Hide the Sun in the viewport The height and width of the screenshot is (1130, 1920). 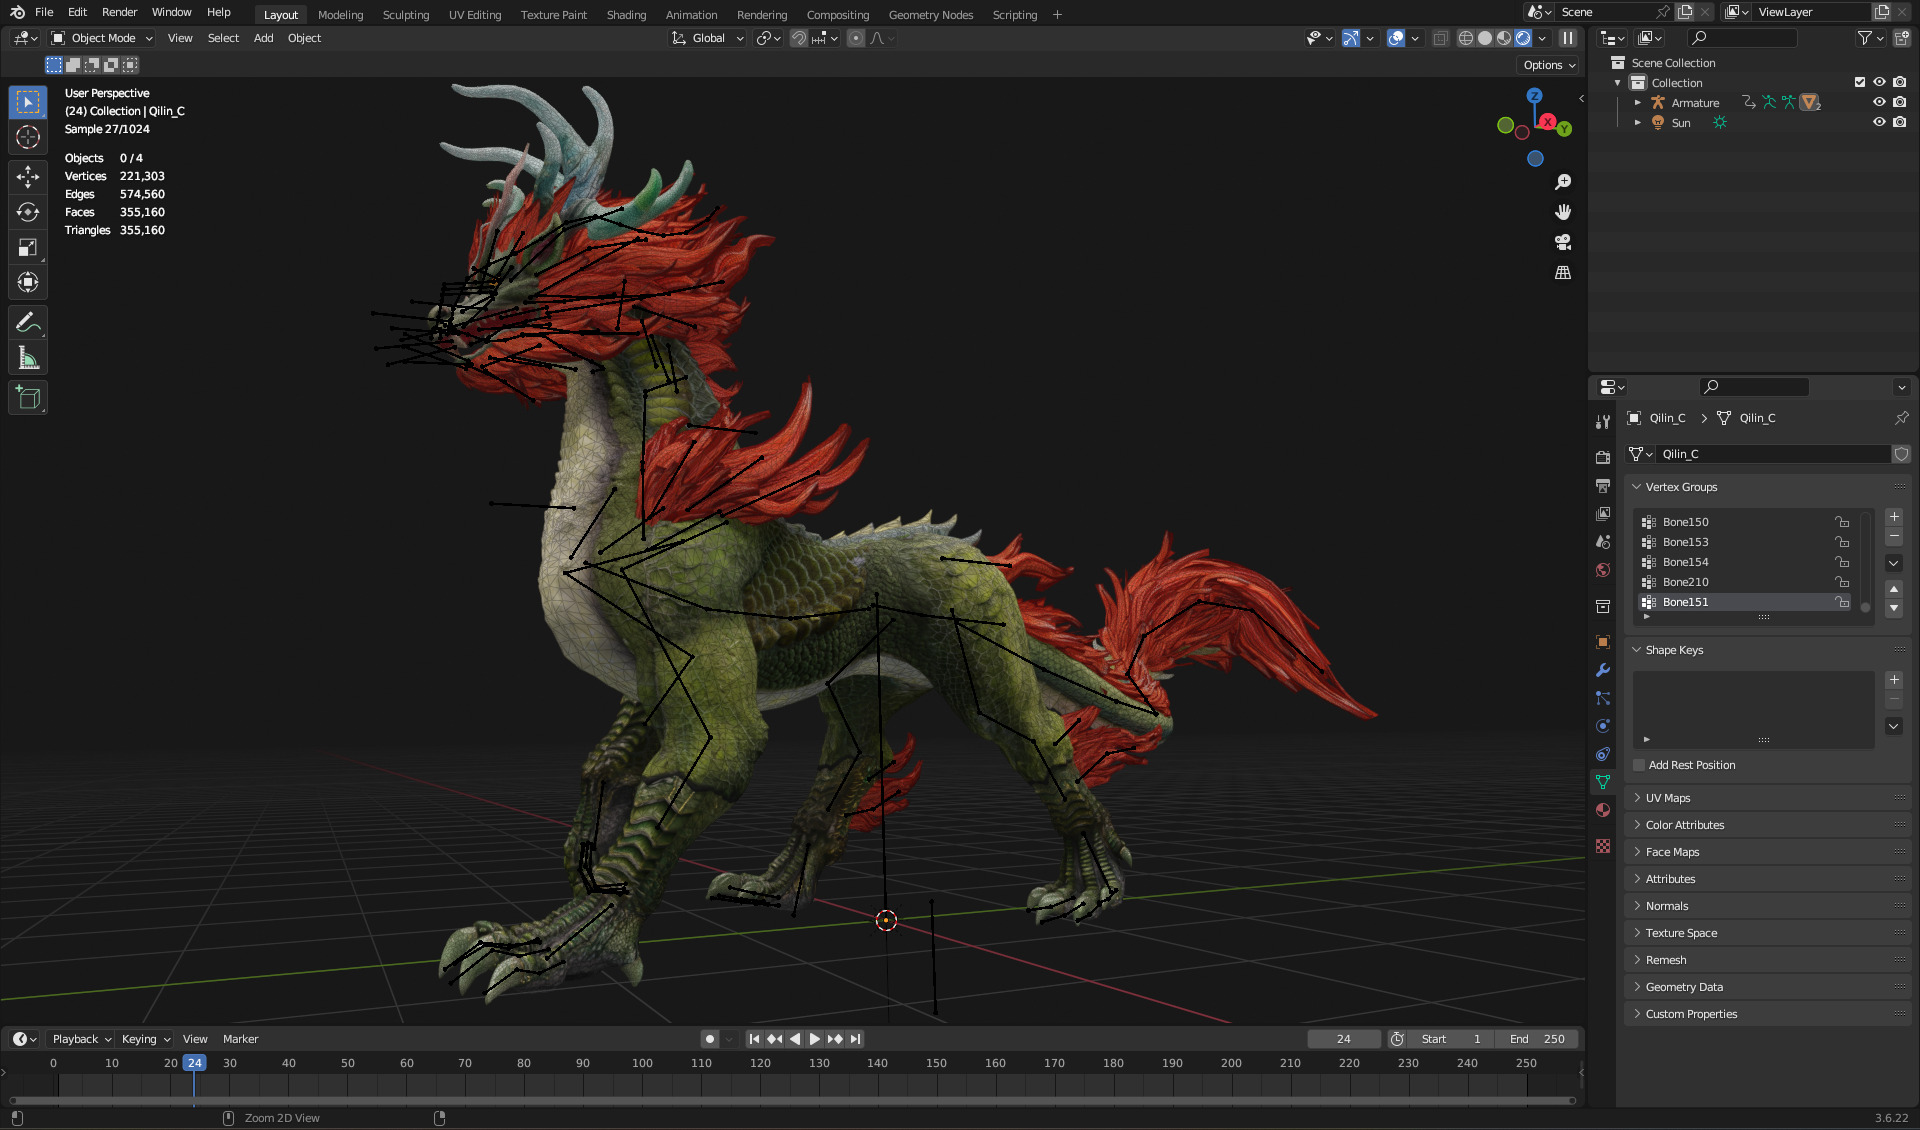tap(1879, 122)
